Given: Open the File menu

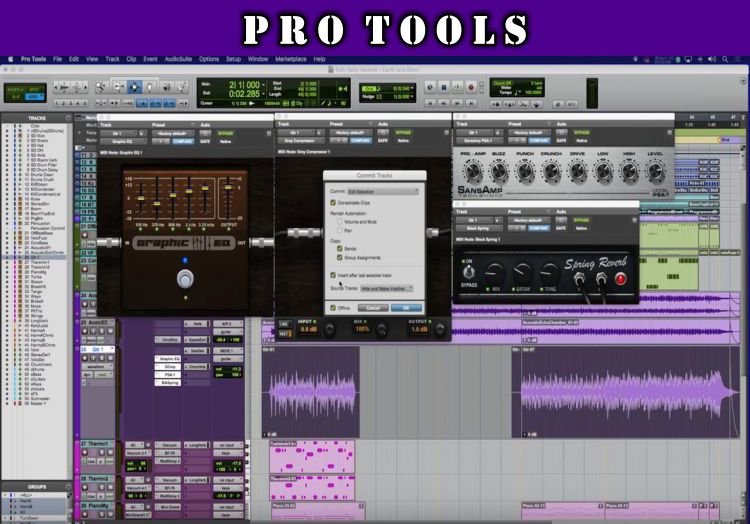Looking at the screenshot, I should click(x=57, y=59).
